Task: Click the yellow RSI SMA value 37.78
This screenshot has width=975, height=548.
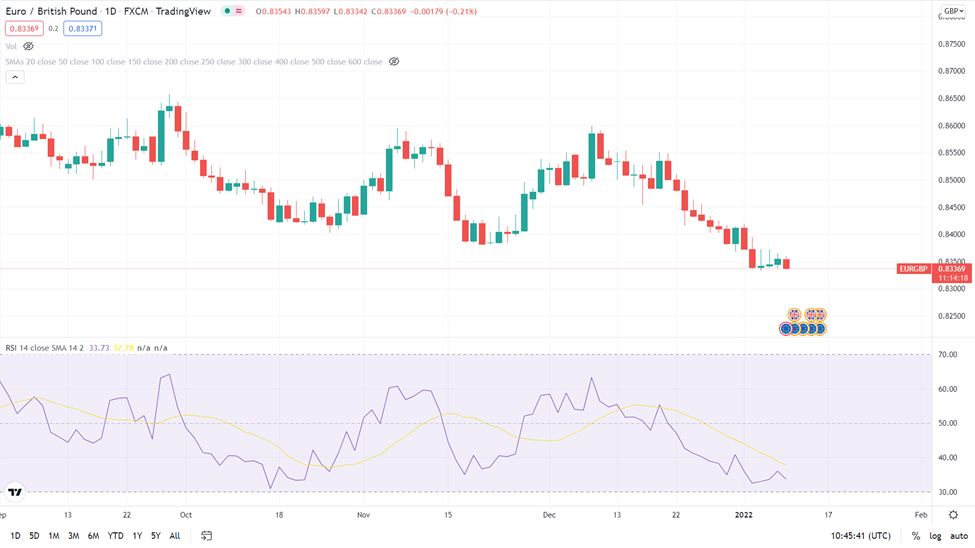Action: click(123, 348)
